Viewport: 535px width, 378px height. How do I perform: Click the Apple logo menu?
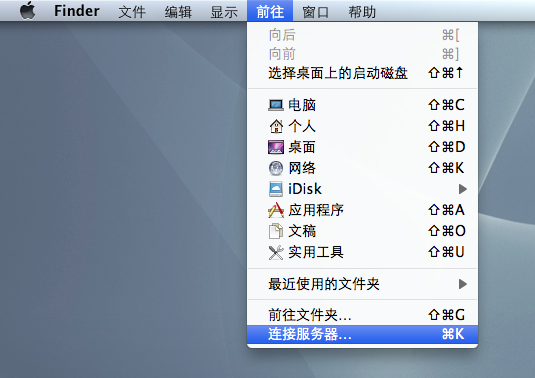click(28, 11)
